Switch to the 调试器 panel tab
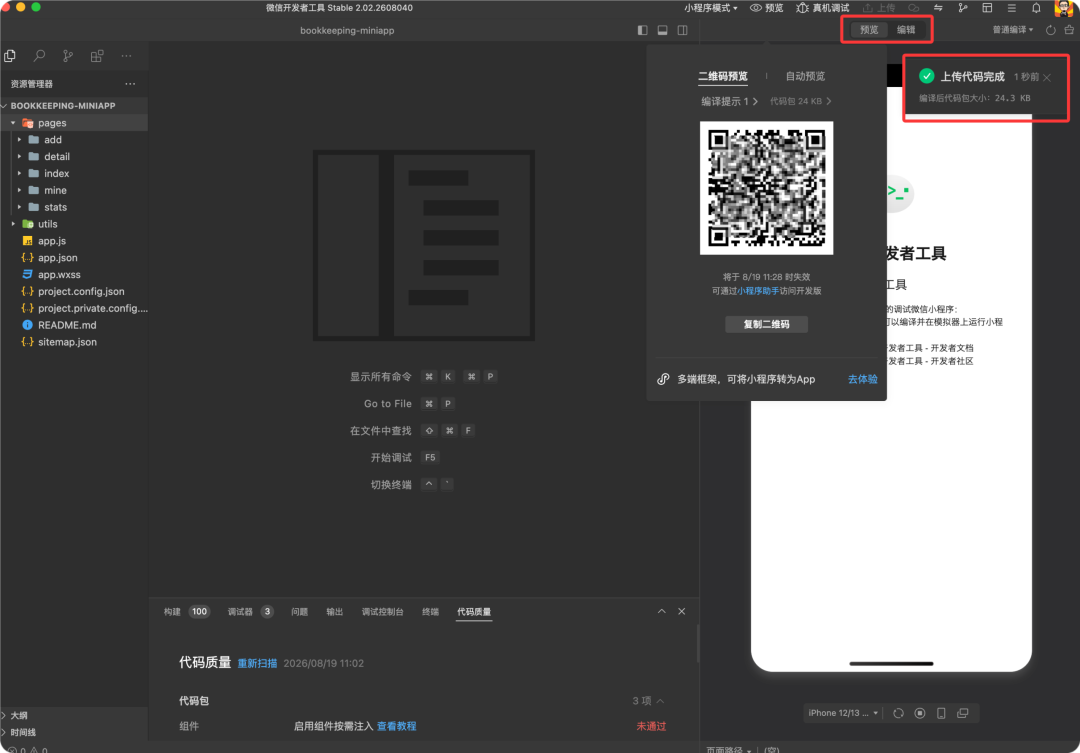Screen dimensions: 1080x753 pyautogui.click(x=240, y=612)
